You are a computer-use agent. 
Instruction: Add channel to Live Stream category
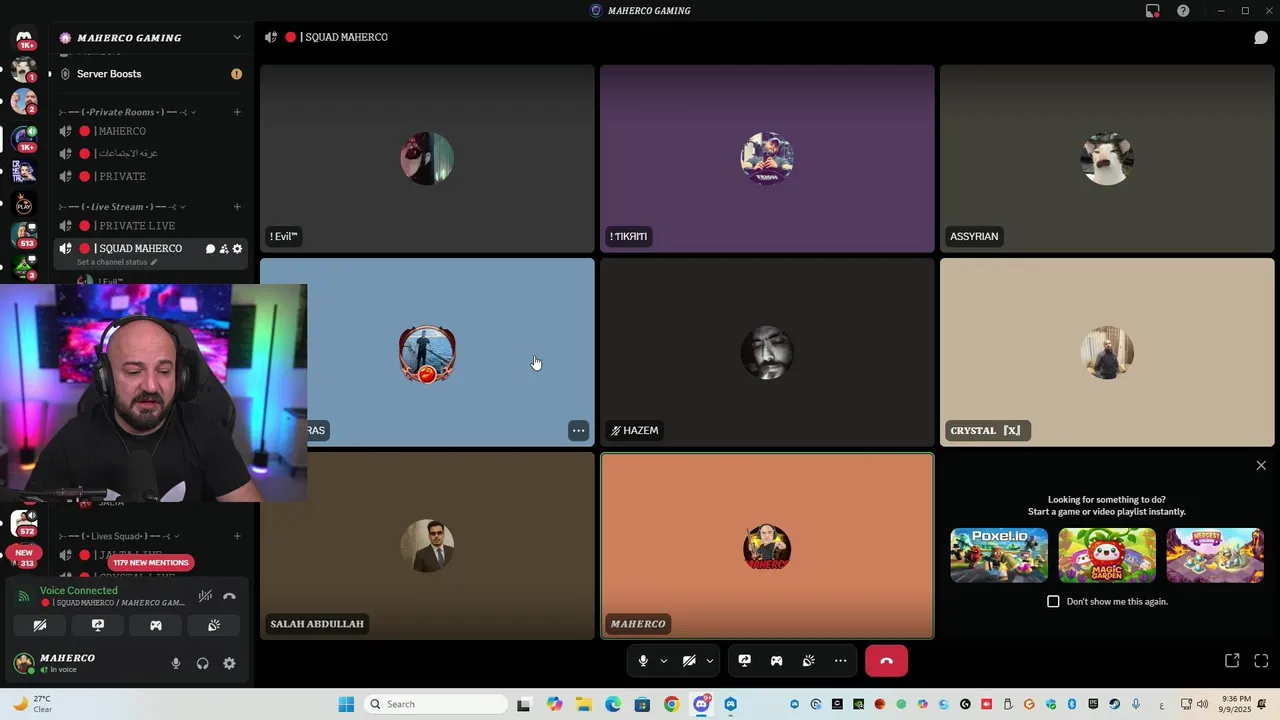click(x=237, y=207)
